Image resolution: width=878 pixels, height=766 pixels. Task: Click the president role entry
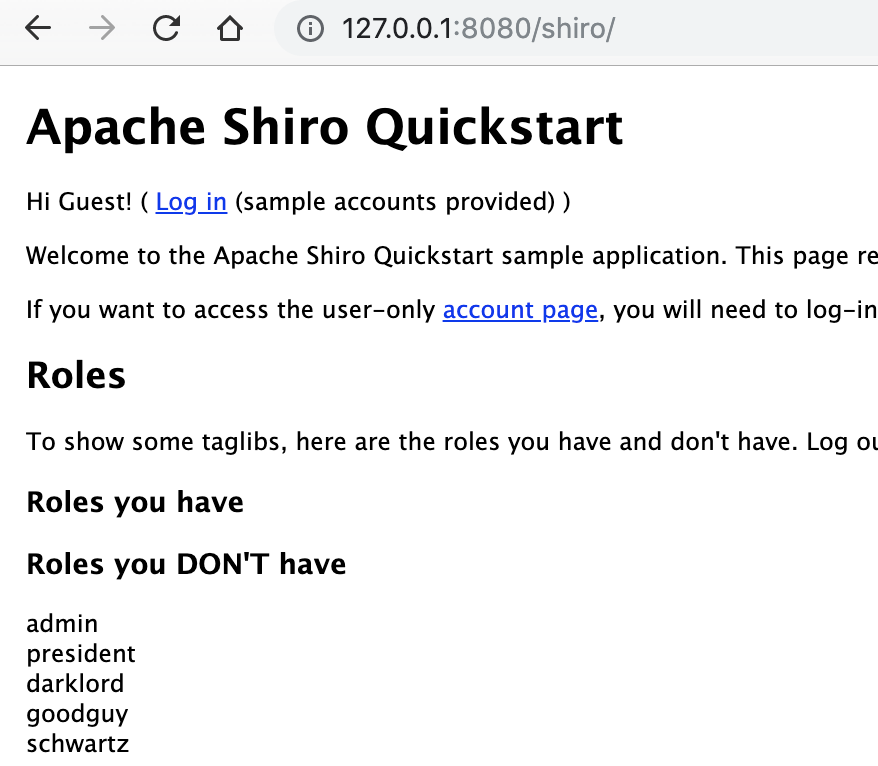(x=81, y=654)
